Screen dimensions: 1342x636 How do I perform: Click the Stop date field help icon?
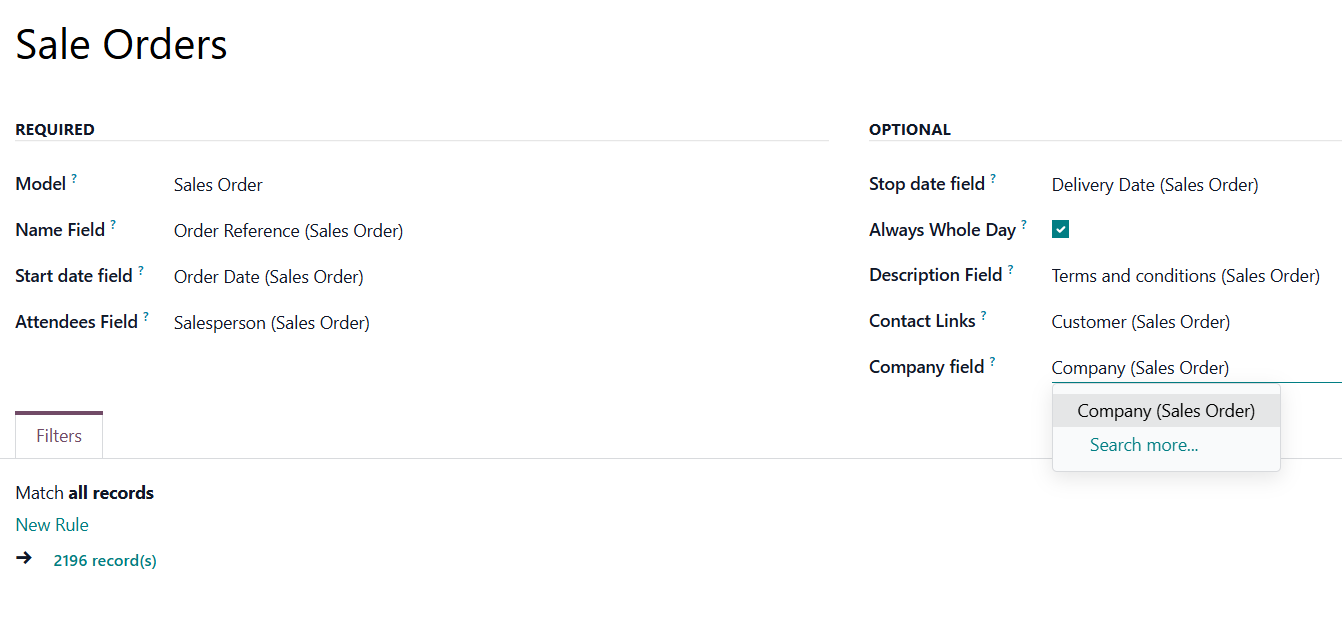point(993,179)
